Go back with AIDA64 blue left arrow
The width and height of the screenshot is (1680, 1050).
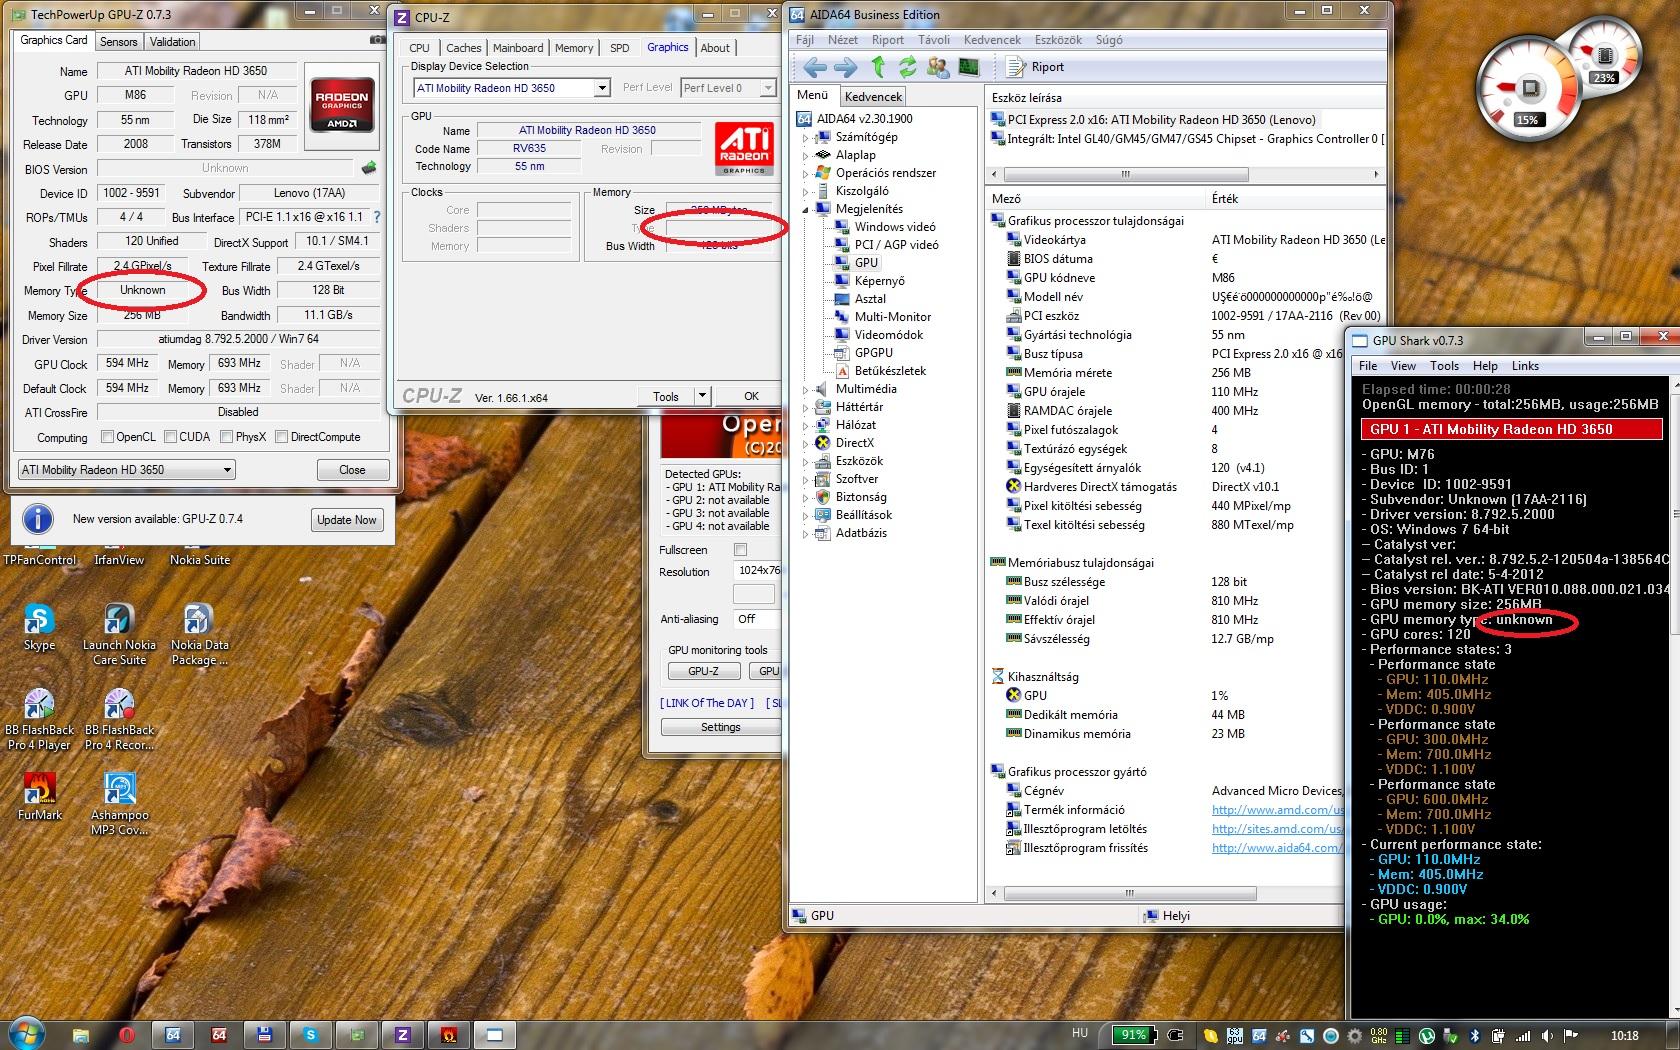(815, 67)
